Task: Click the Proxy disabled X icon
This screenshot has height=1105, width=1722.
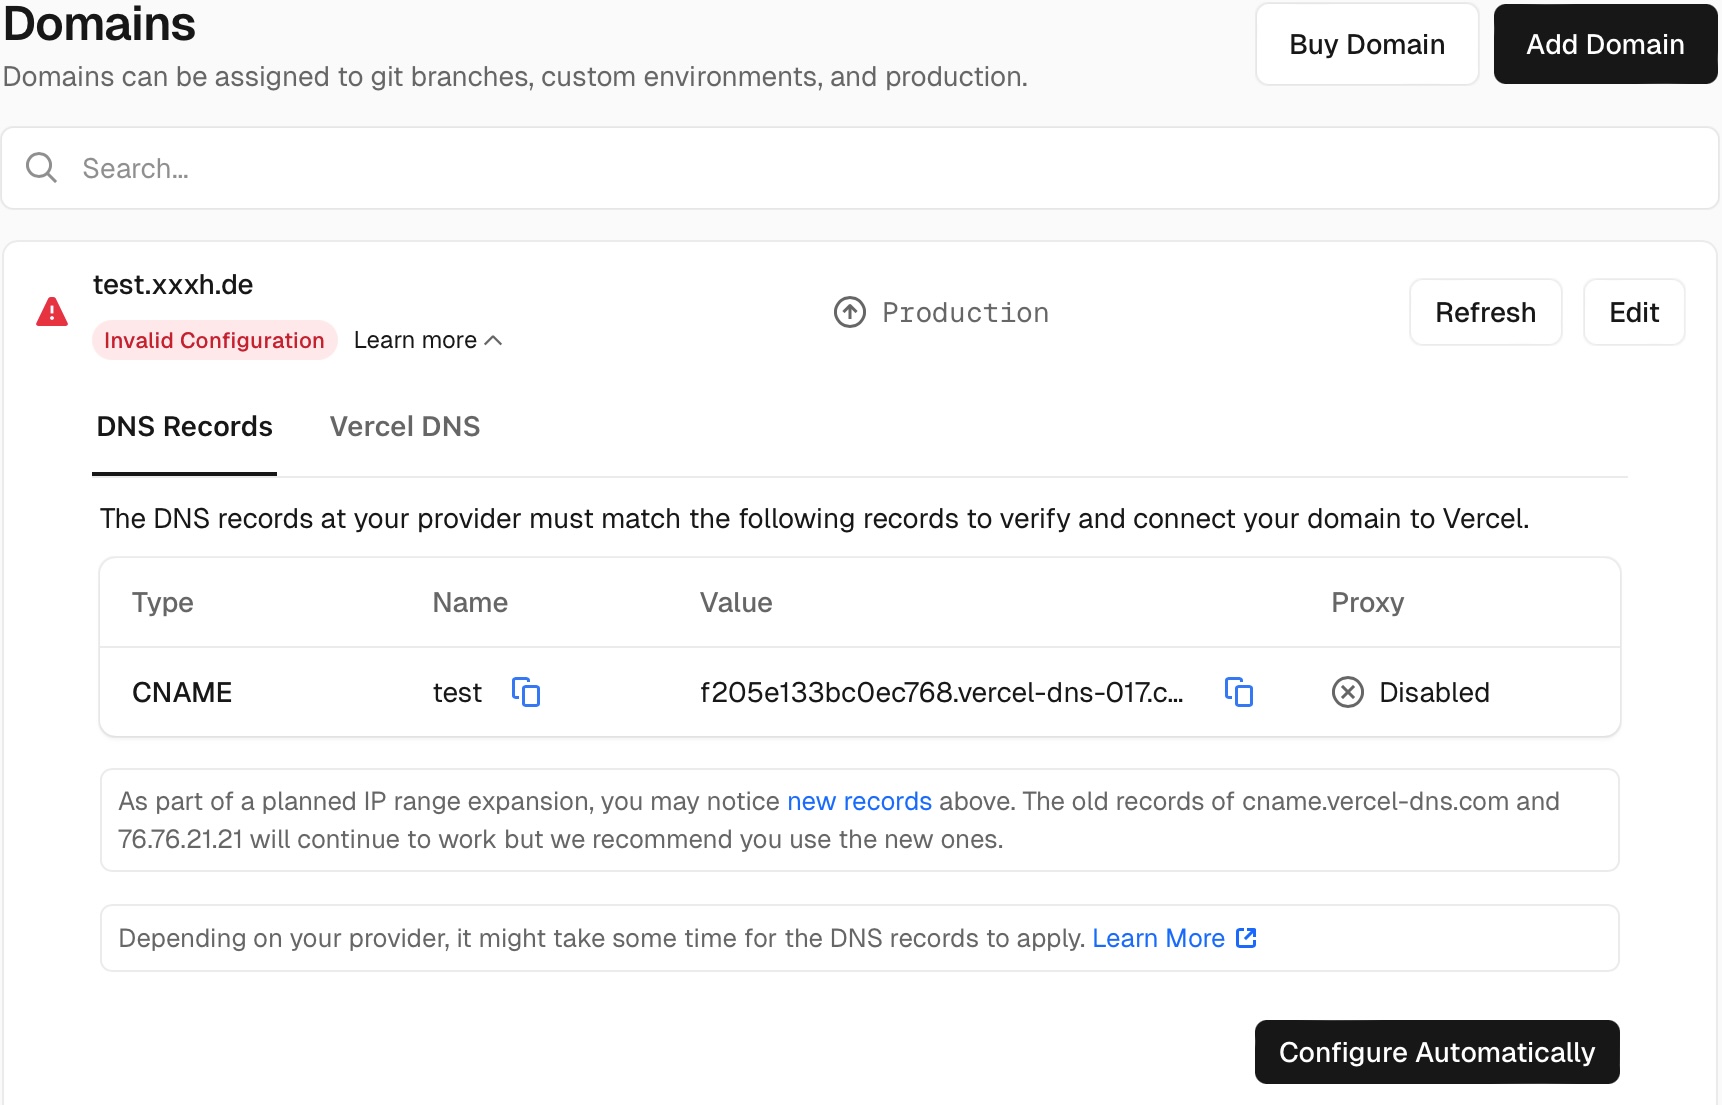Action: pyautogui.click(x=1347, y=692)
